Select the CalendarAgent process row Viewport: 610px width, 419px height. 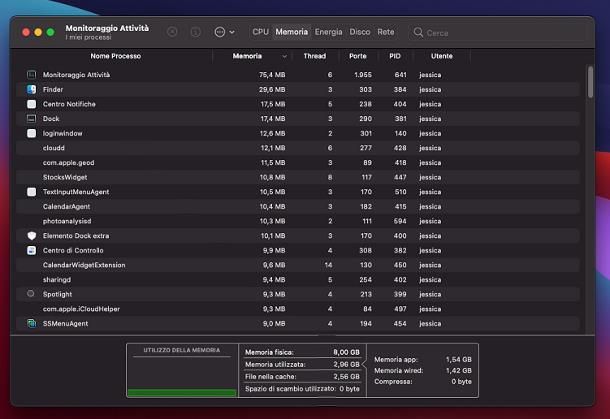click(x=298, y=207)
